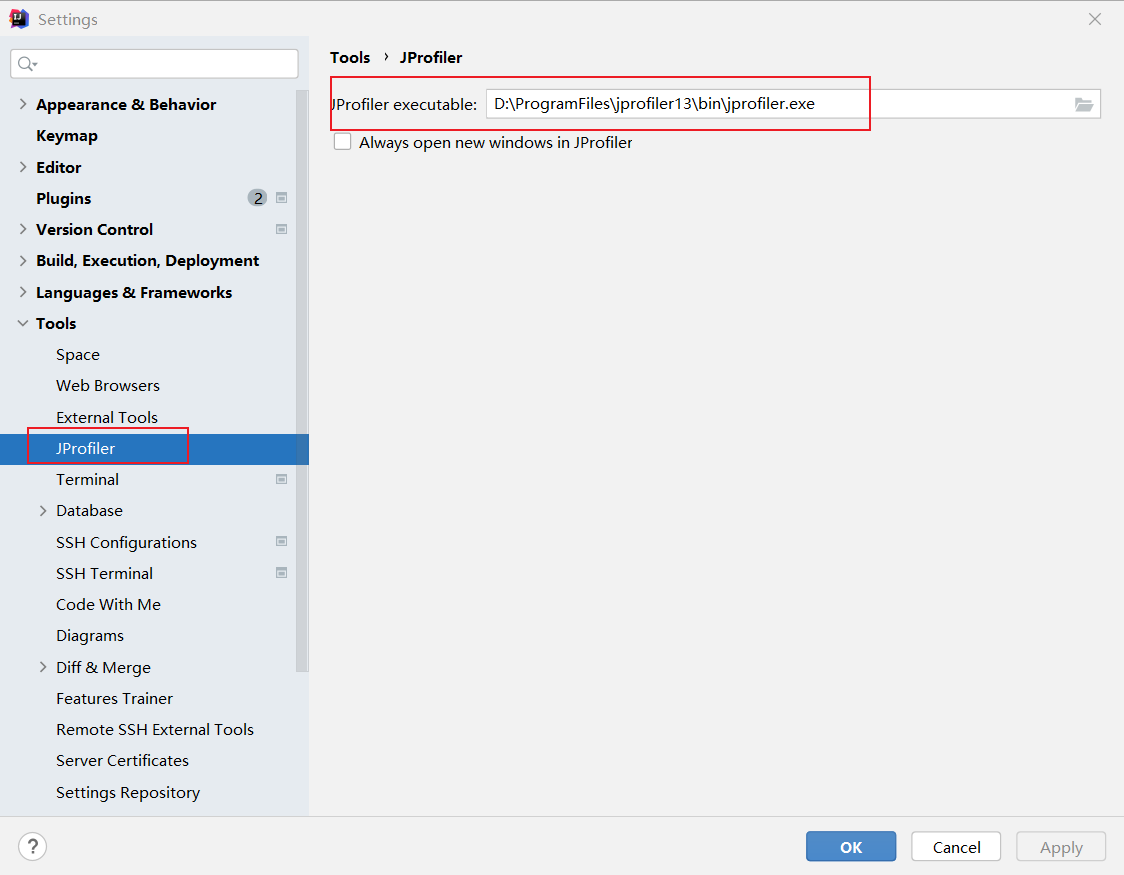This screenshot has width=1124, height=875.
Task: Click project-level icon beside SSH Configurations
Action: pos(282,542)
